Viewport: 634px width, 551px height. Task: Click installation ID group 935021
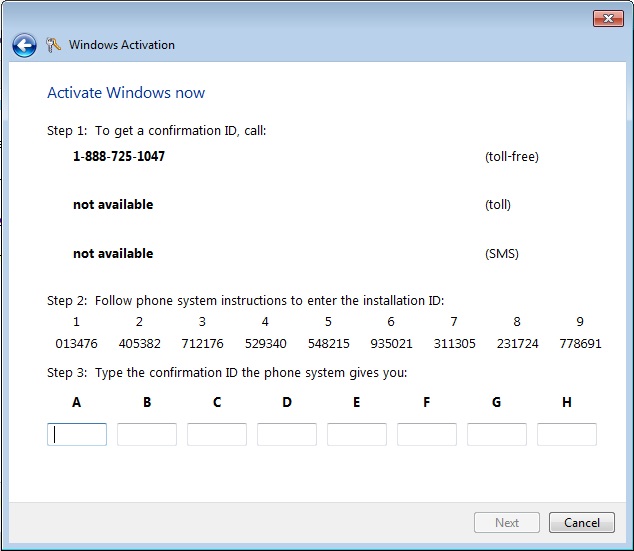[391, 344]
